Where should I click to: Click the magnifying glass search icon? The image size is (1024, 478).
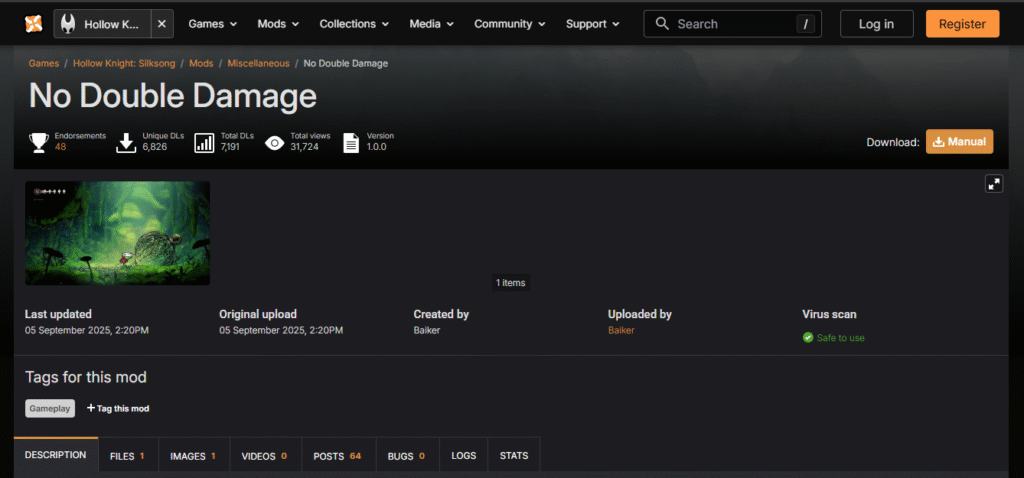(662, 24)
